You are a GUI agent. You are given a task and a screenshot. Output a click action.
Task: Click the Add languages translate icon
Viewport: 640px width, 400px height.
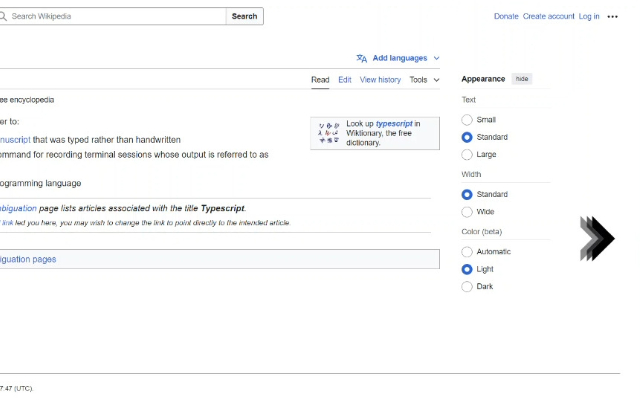tap(362, 58)
